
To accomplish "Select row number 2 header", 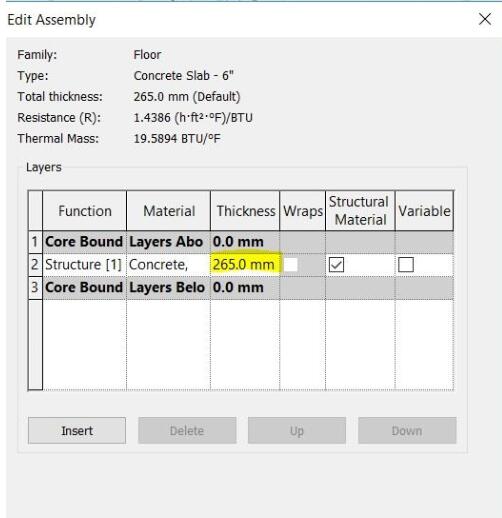I will tap(35, 265).
